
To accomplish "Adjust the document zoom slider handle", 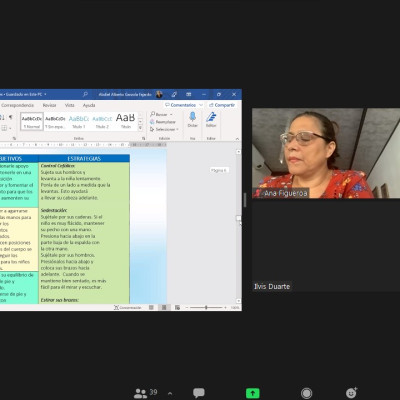I will [x=206, y=307].
